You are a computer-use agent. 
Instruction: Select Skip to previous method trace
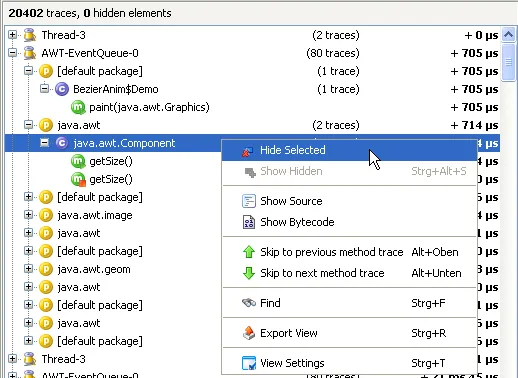(349, 252)
